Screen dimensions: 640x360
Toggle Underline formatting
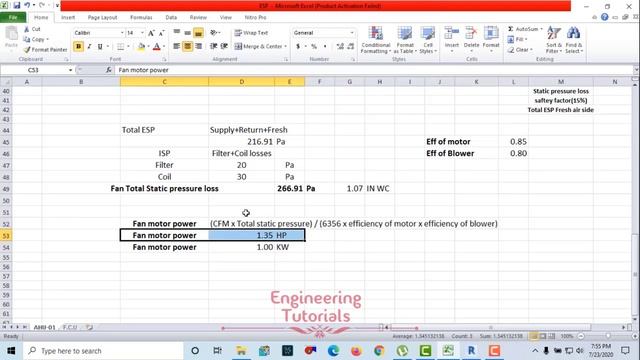(x=100, y=47)
